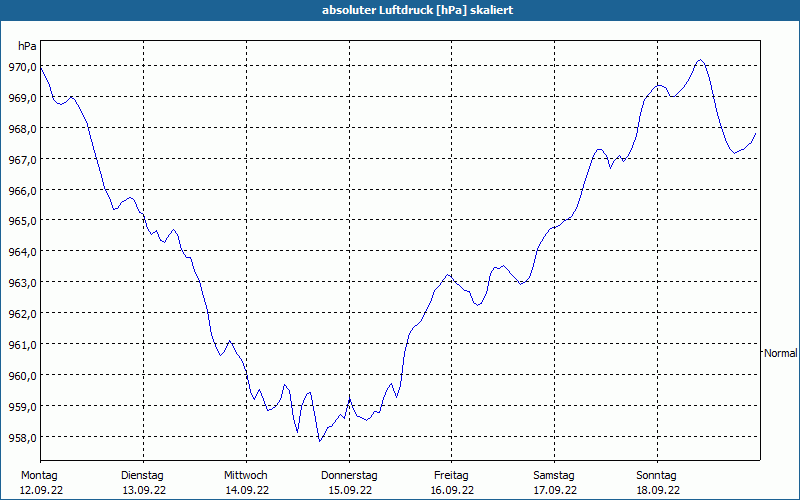The image size is (800, 500).
Task: Click the 959,0 axis value
Action: point(22,407)
